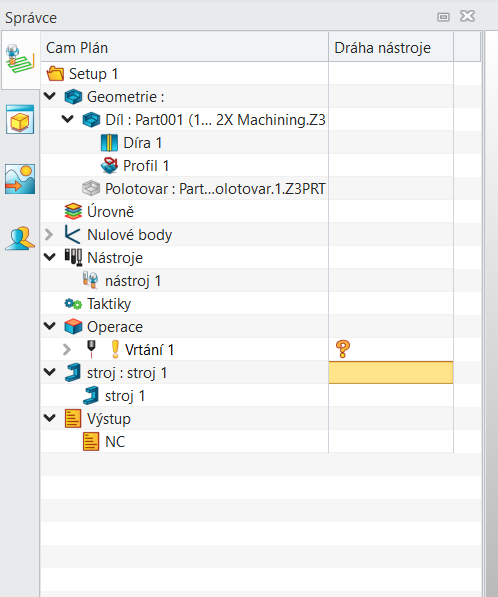Select the Profil 1 feature icon

coord(109,166)
